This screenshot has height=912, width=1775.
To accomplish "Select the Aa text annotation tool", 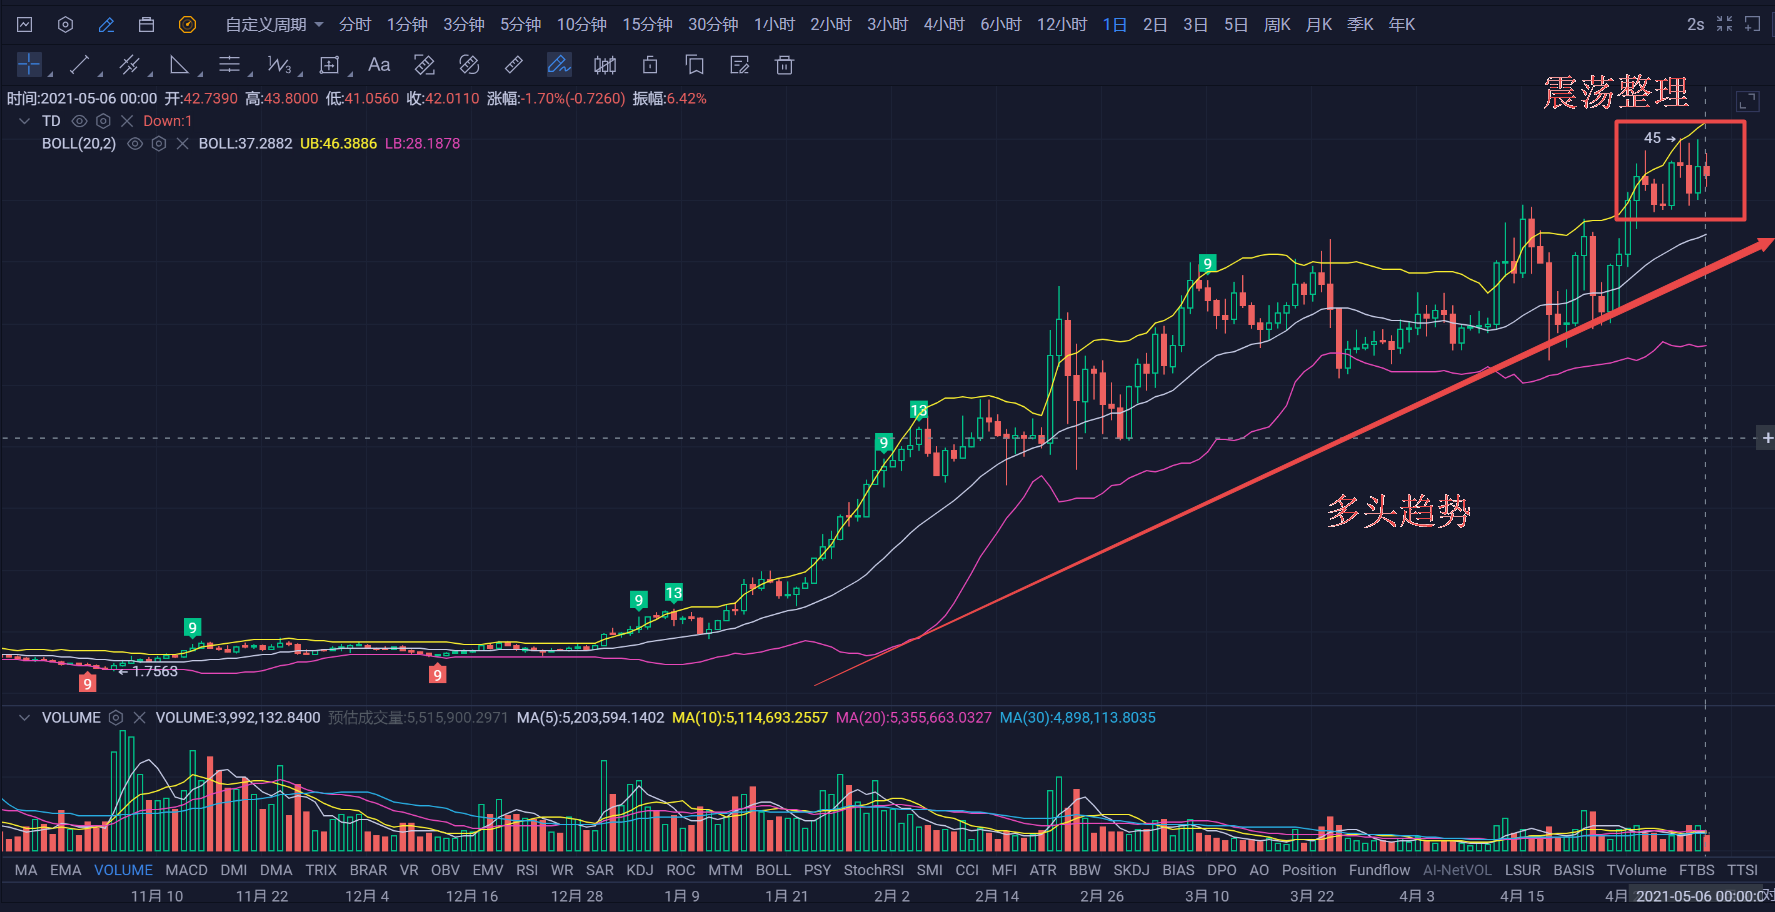I will point(379,65).
